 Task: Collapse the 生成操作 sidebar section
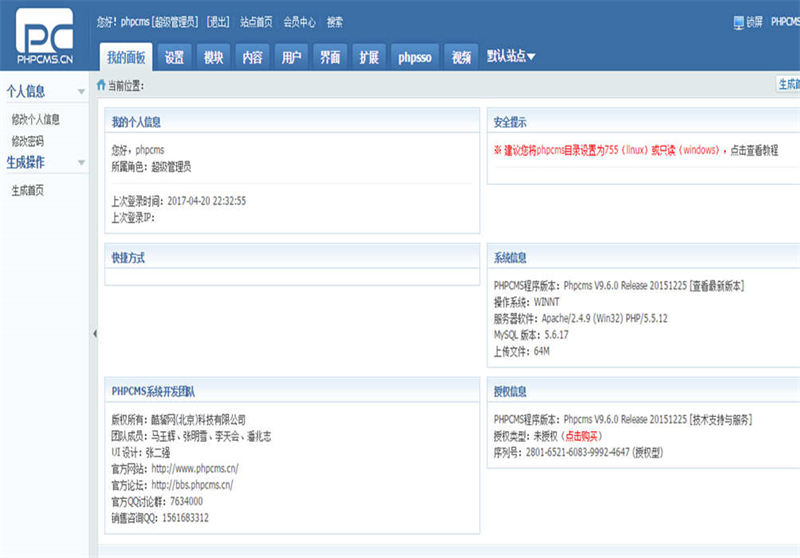tap(81, 163)
